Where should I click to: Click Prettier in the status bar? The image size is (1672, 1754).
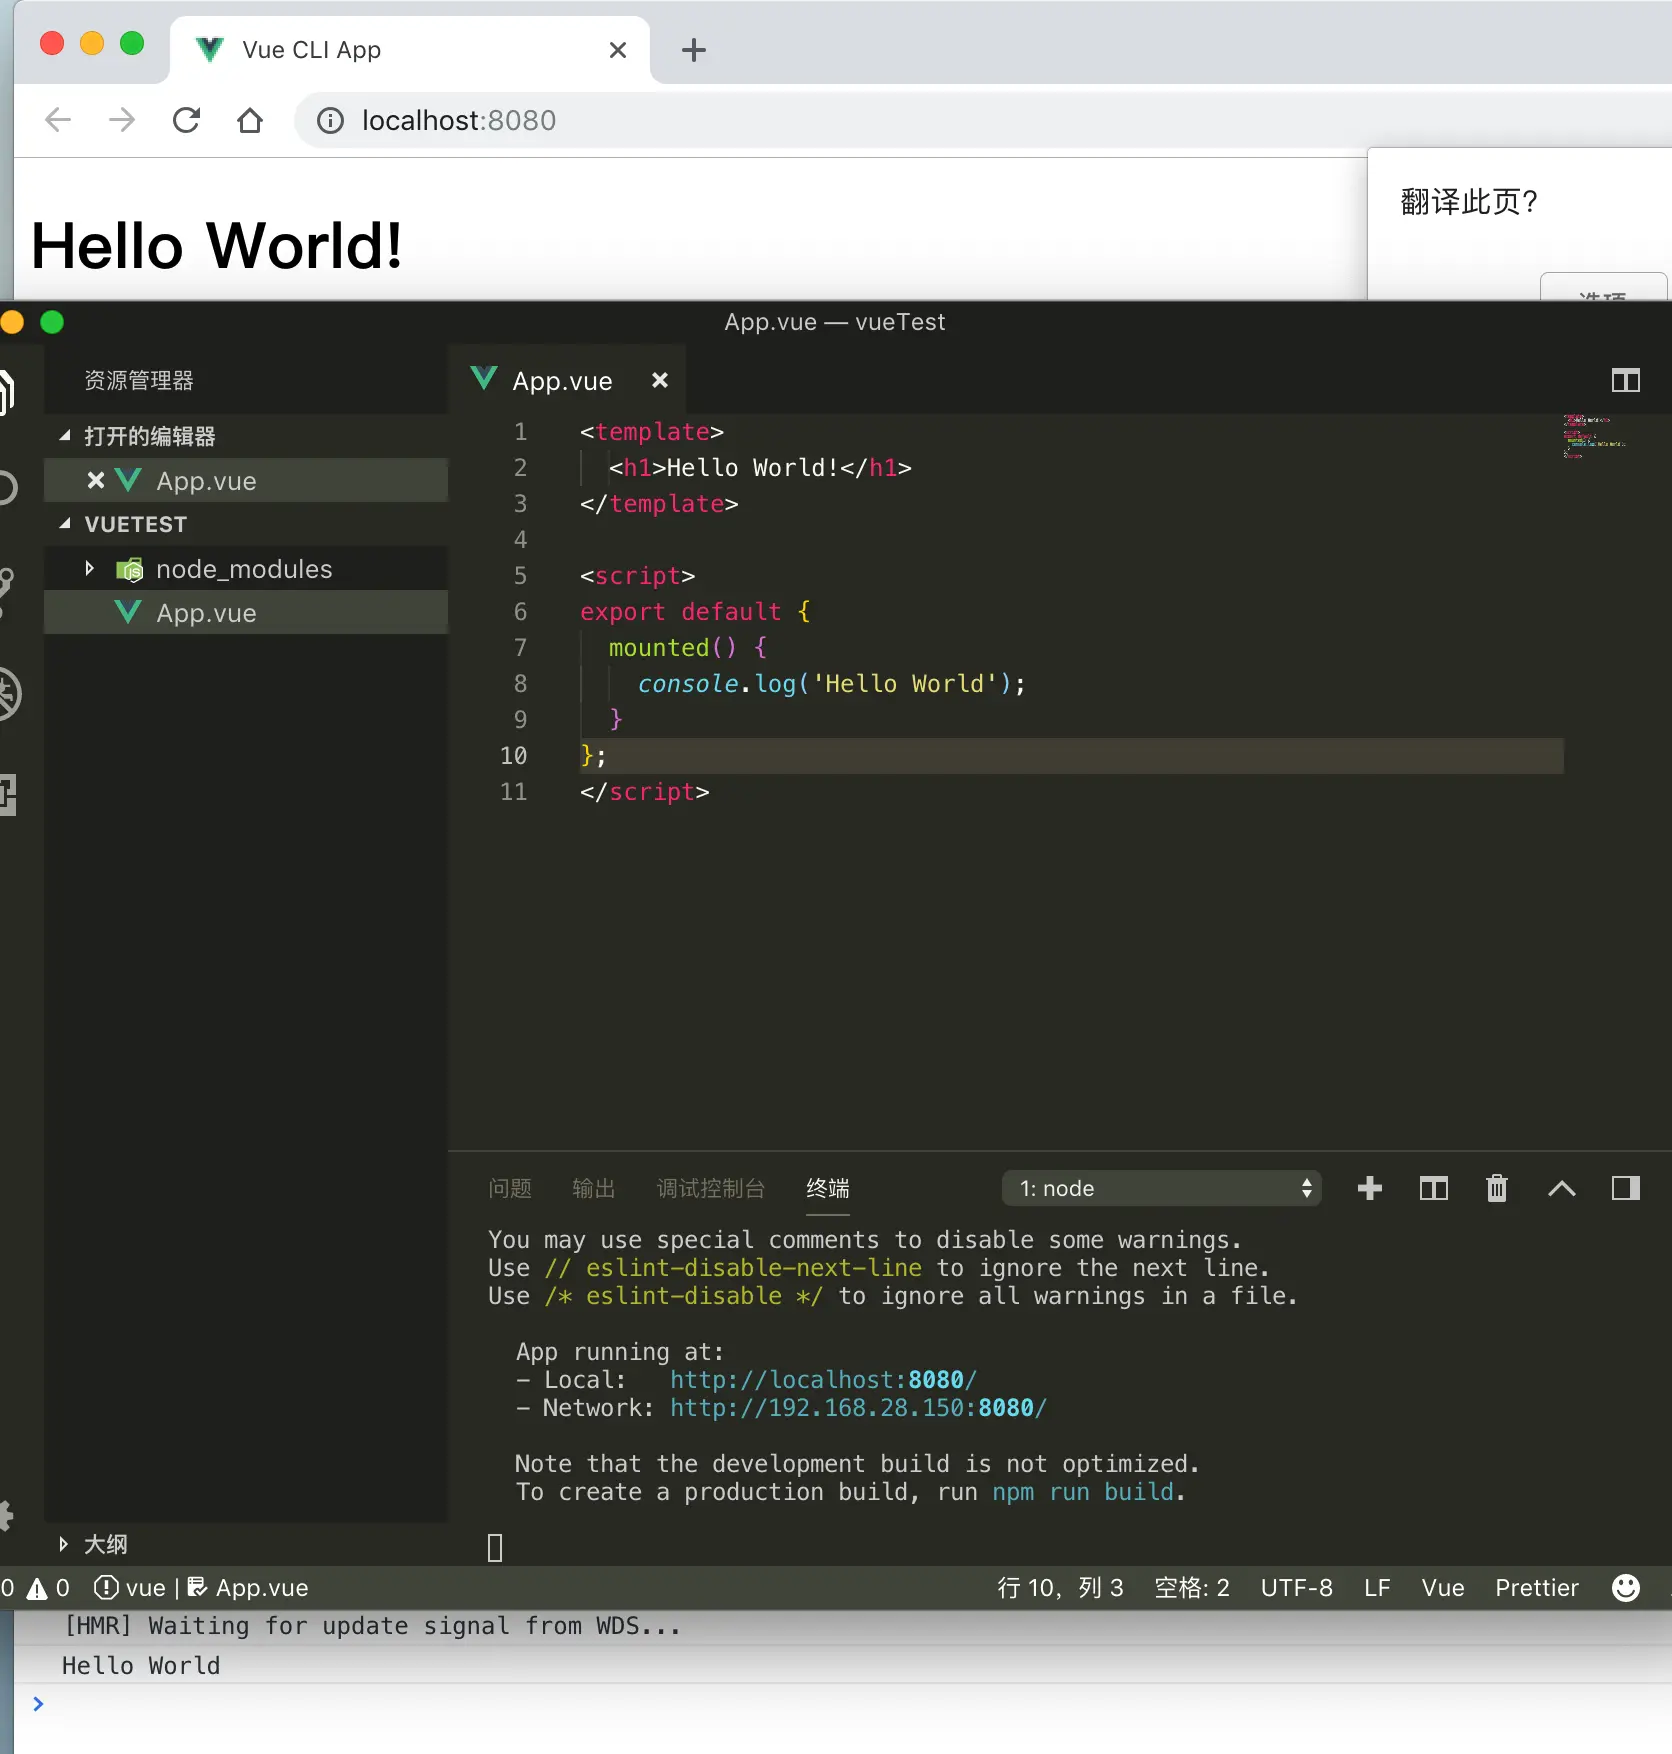(x=1537, y=1588)
